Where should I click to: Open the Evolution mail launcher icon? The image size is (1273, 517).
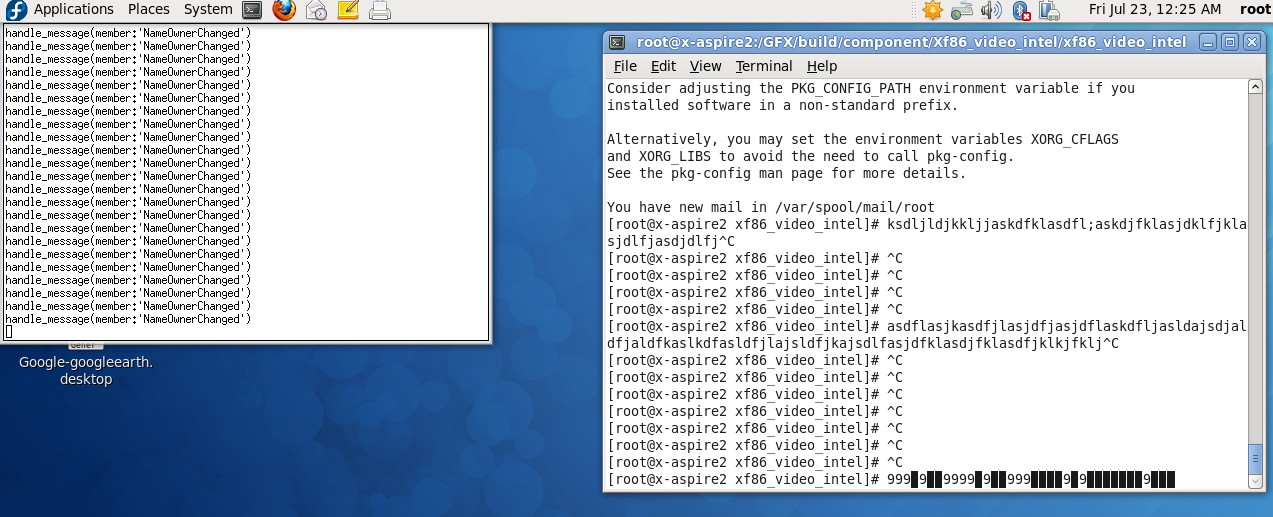pos(316,10)
